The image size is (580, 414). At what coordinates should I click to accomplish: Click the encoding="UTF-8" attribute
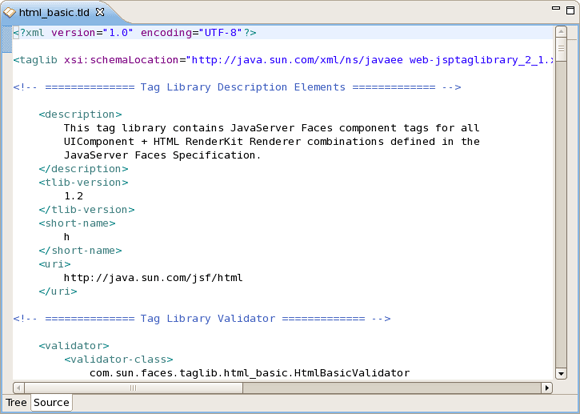pyautogui.click(x=191, y=33)
